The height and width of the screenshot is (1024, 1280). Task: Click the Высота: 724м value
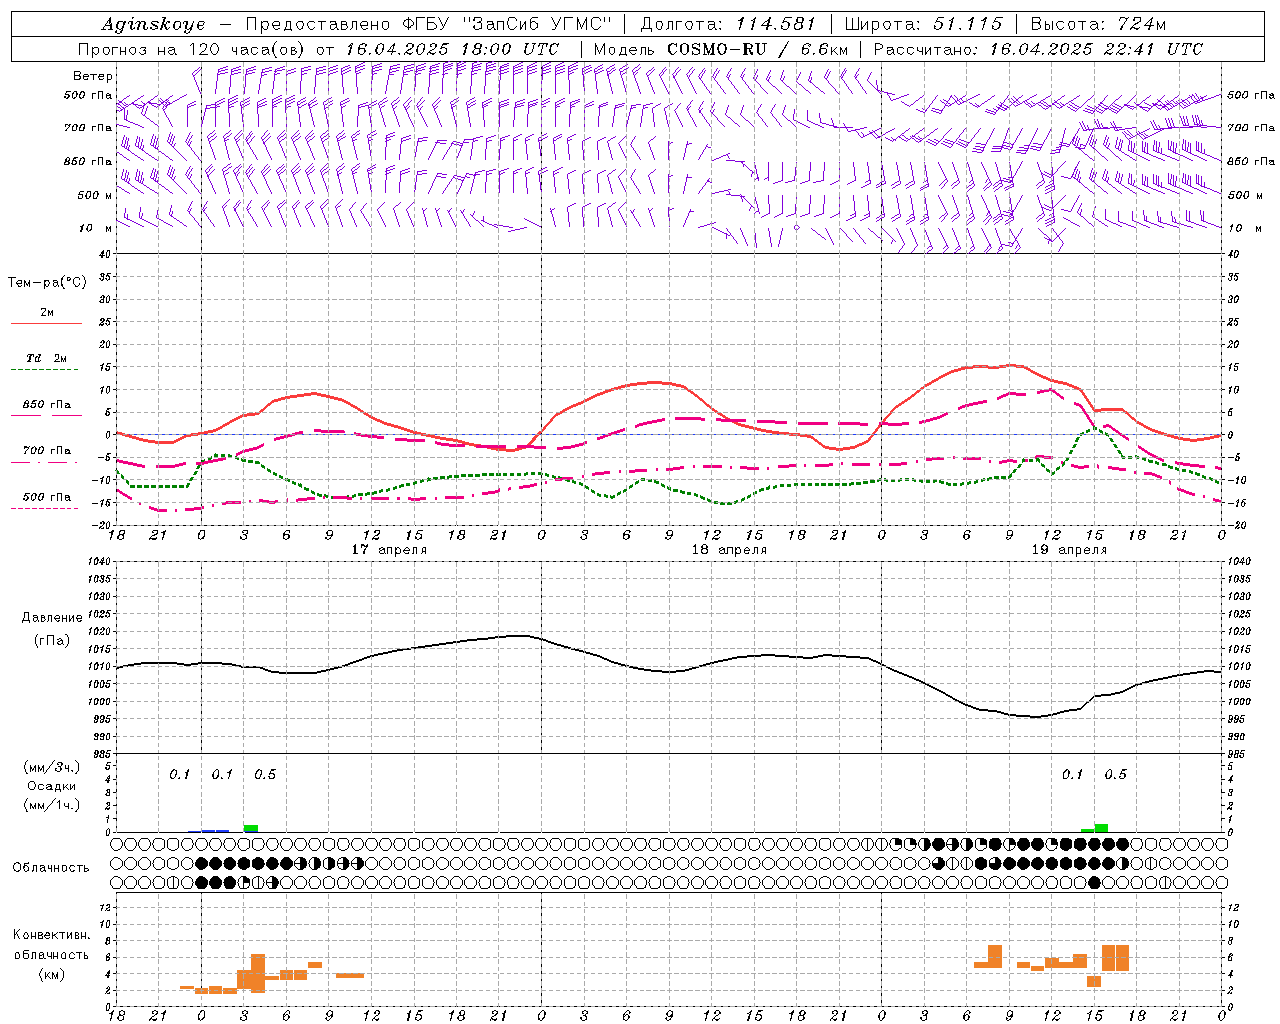click(x=1097, y=24)
